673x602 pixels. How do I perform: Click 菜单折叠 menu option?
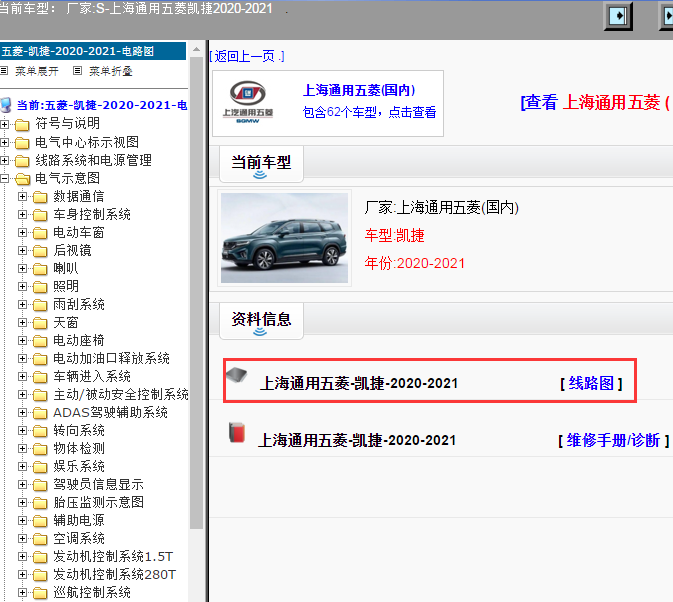pyautogui.click(x=111, y=71)
